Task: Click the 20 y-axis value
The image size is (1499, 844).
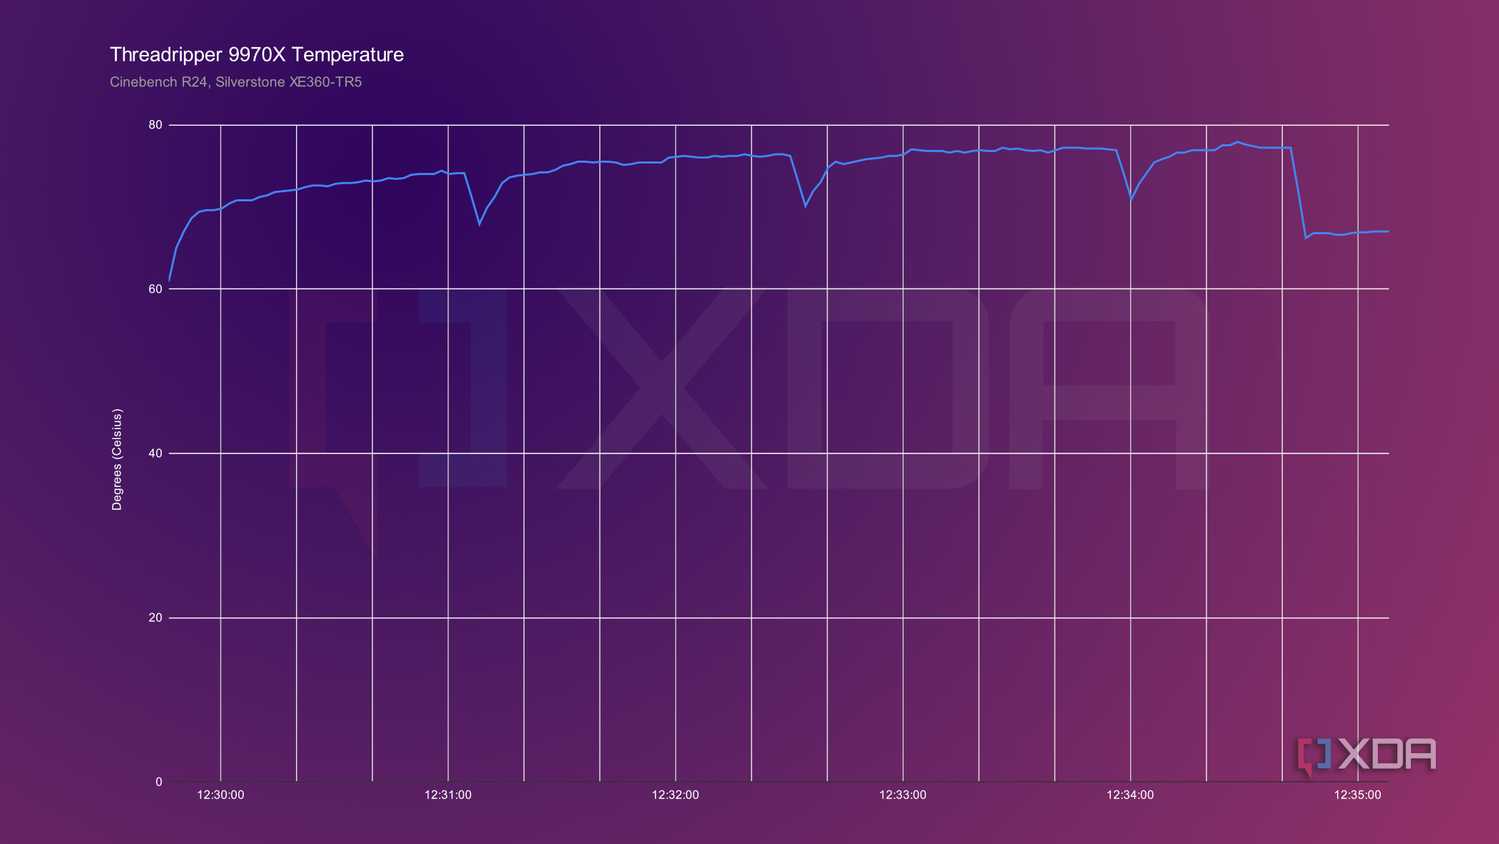Action: point(155,617)
